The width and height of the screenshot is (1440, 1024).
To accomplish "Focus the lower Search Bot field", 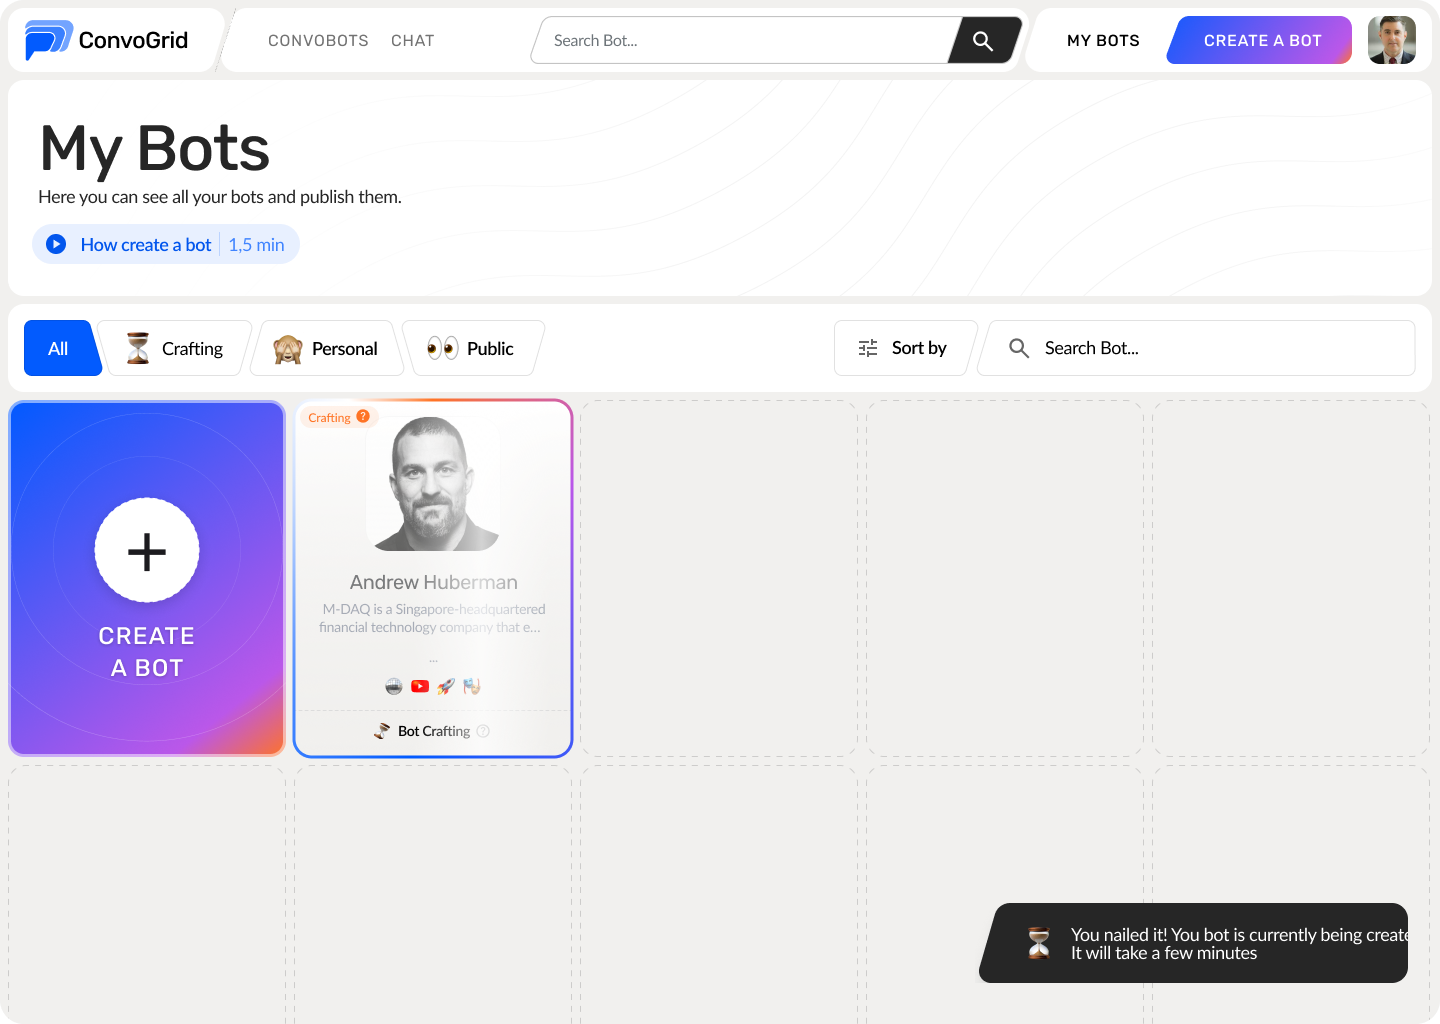I will [1196, 348].
